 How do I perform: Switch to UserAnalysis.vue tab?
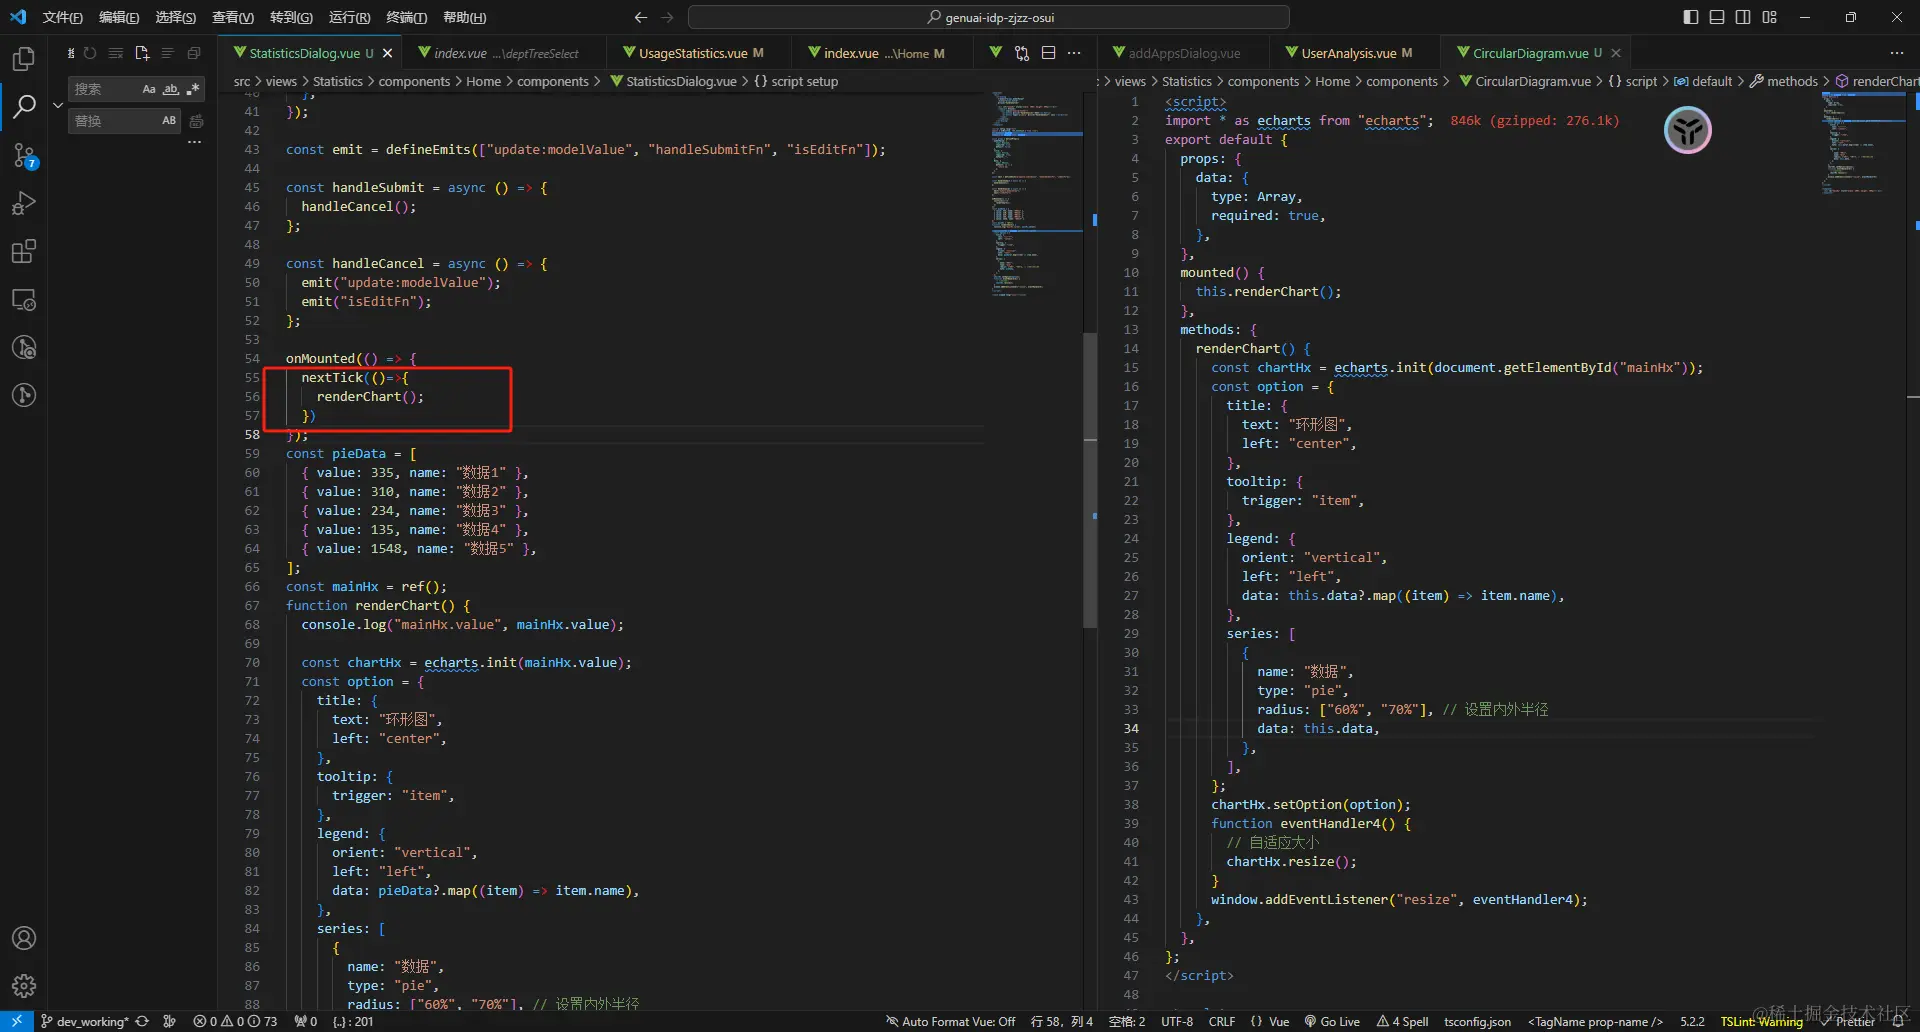tap(1349, 53)
